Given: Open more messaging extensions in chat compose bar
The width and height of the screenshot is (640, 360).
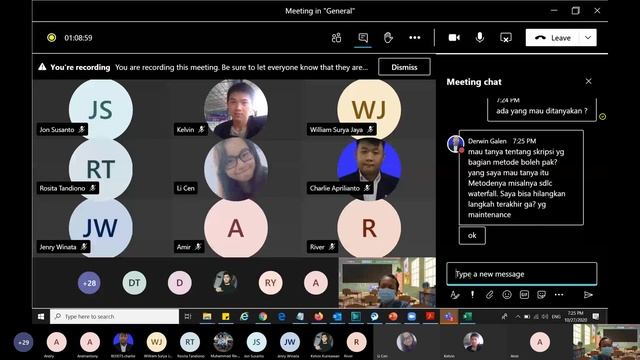Looking at the screenshot, I should [559, 294].
